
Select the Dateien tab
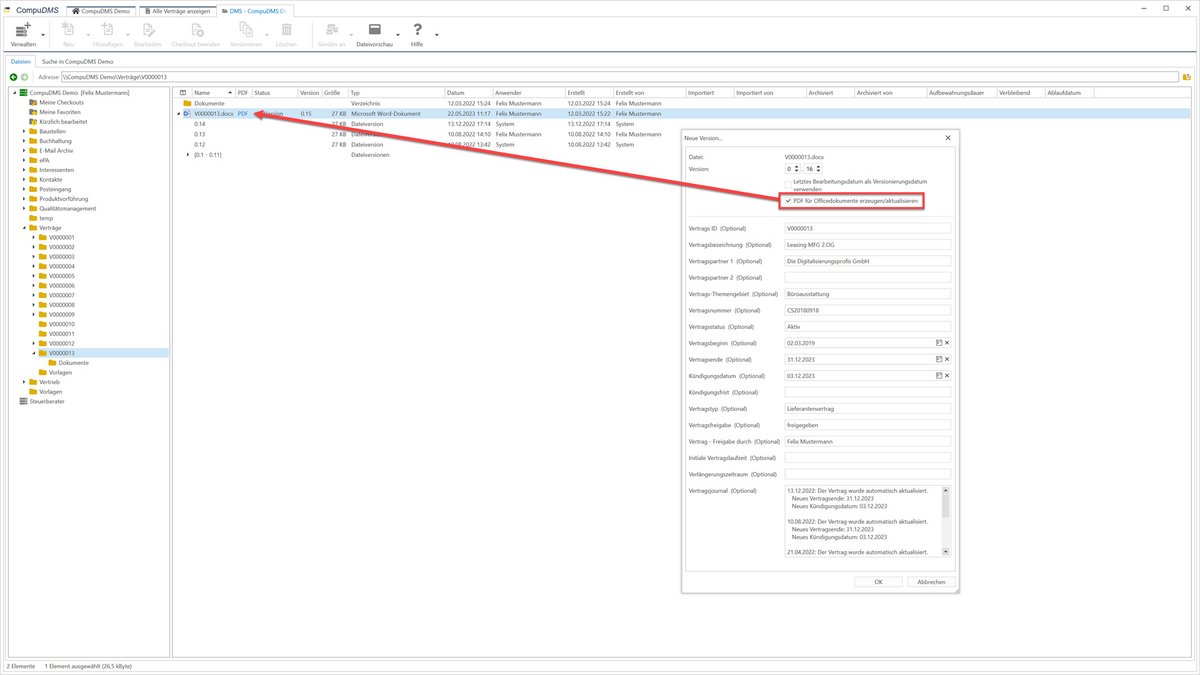[x=21, y=62]
